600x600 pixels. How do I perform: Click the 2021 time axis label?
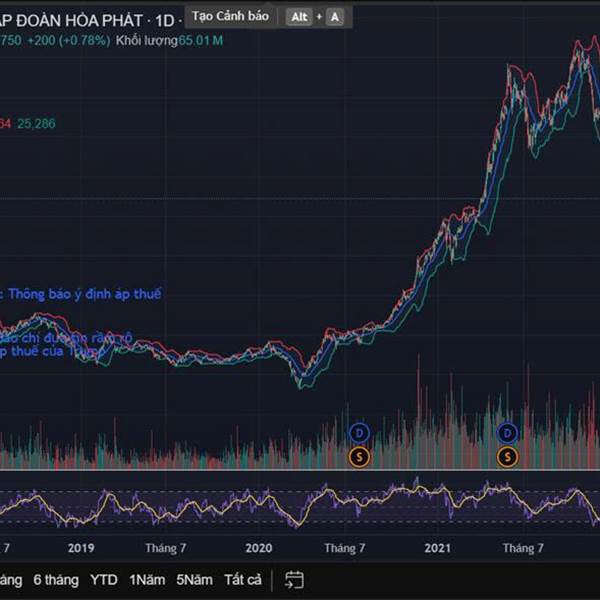438,548
